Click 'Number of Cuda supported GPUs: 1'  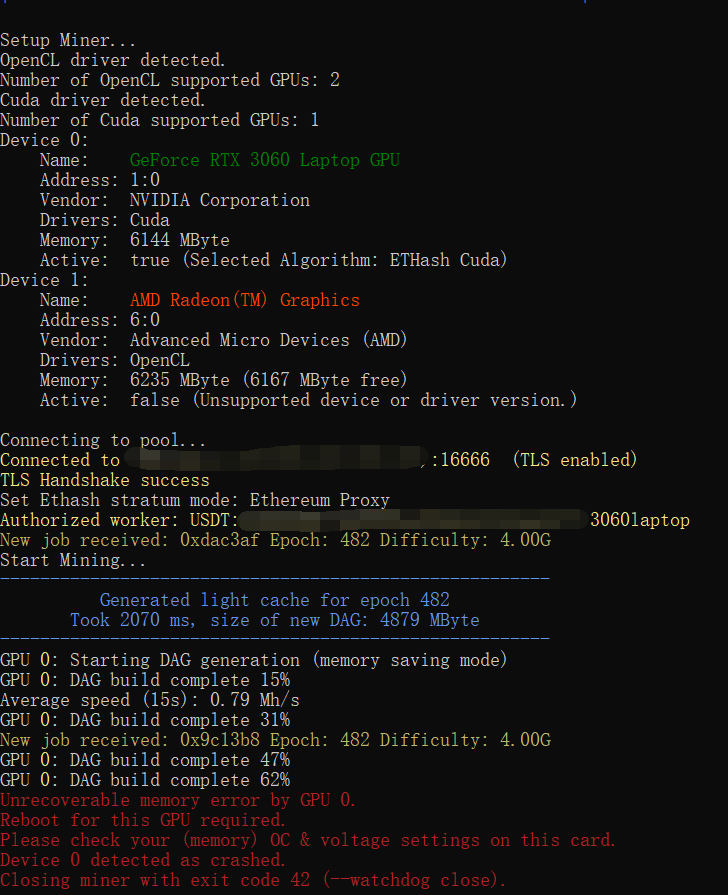pyautogui.click(x=159, y=120)
